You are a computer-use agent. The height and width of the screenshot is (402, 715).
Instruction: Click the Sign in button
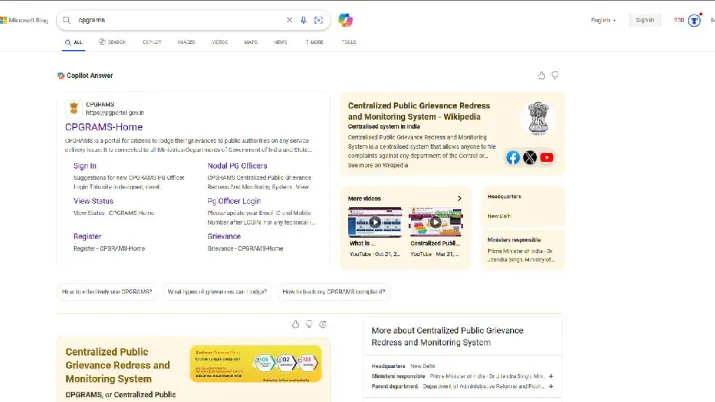pyautogui.click(x=645, y=20)
